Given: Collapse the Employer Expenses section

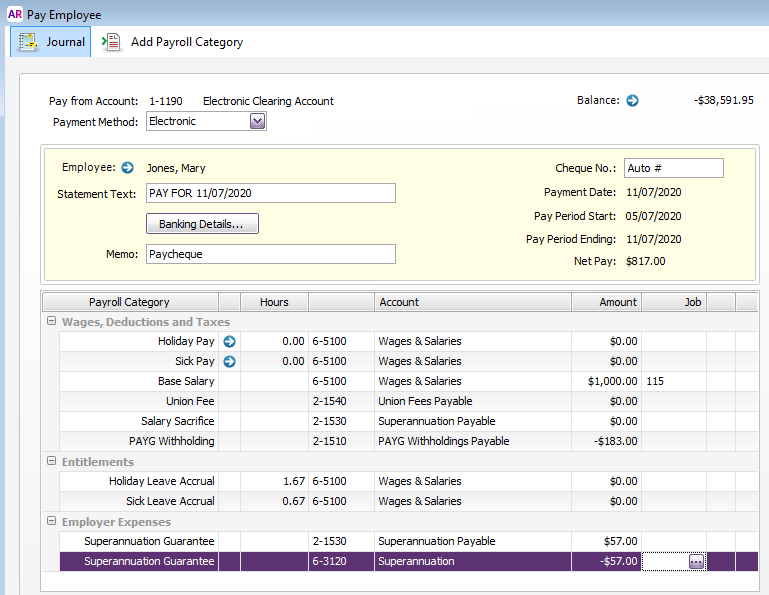Looking at the screenshot, I should click(x=50, y=522).
